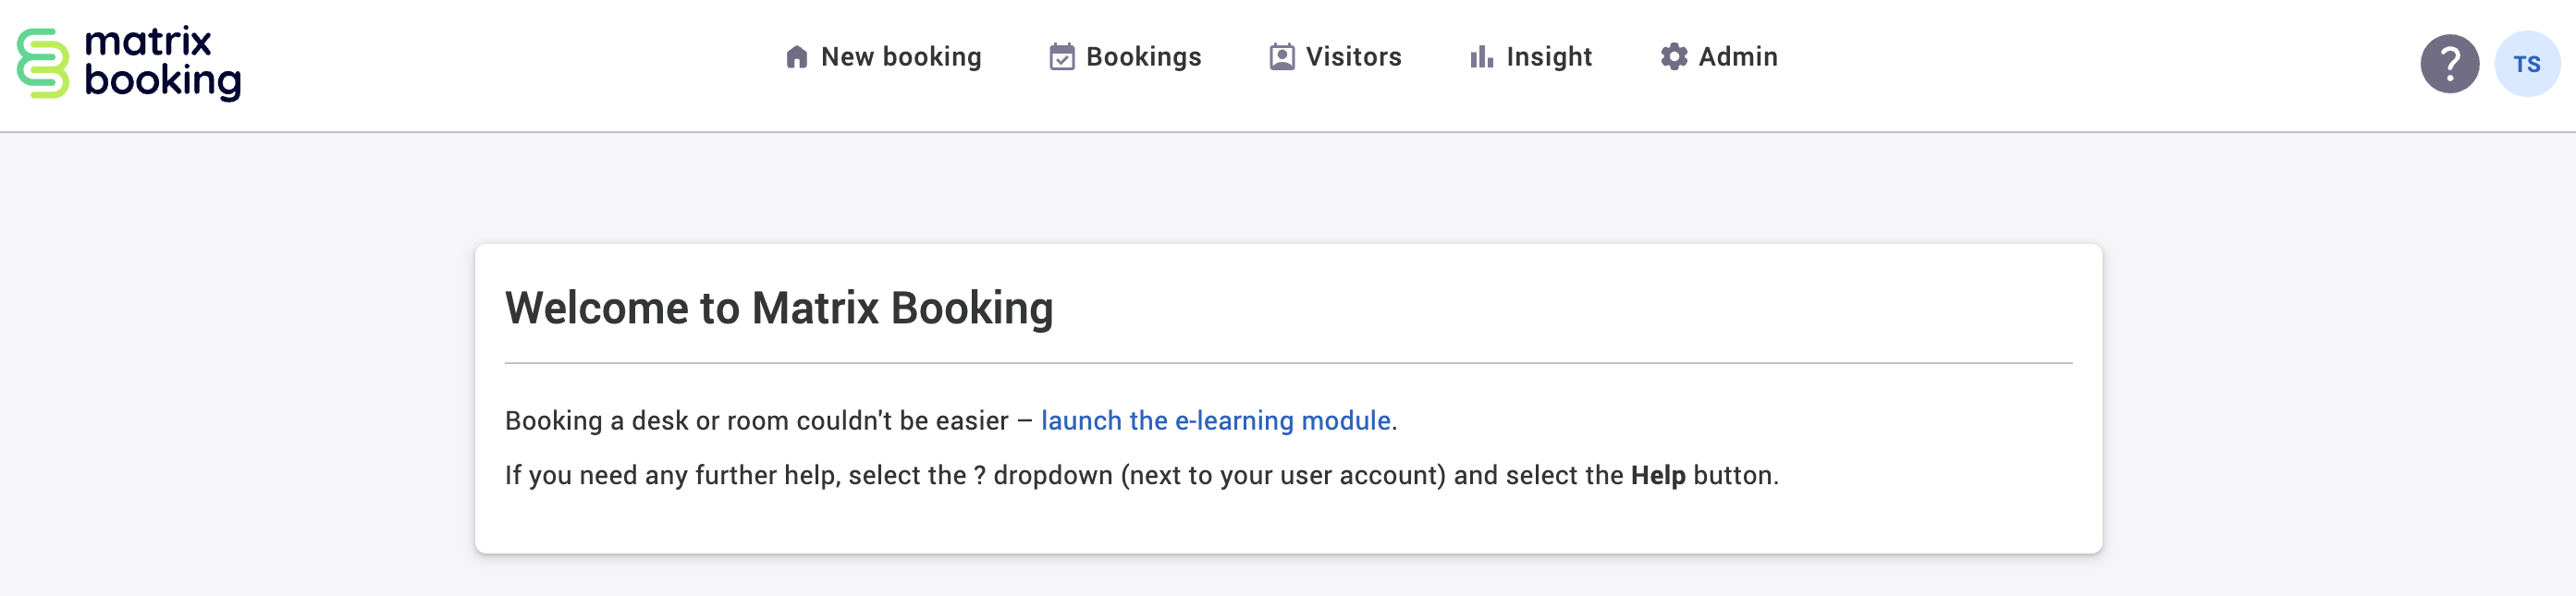Click the divider line under the welcome heading
The width and height of the screenshot is (2576, 596).
click(1288, 363)
